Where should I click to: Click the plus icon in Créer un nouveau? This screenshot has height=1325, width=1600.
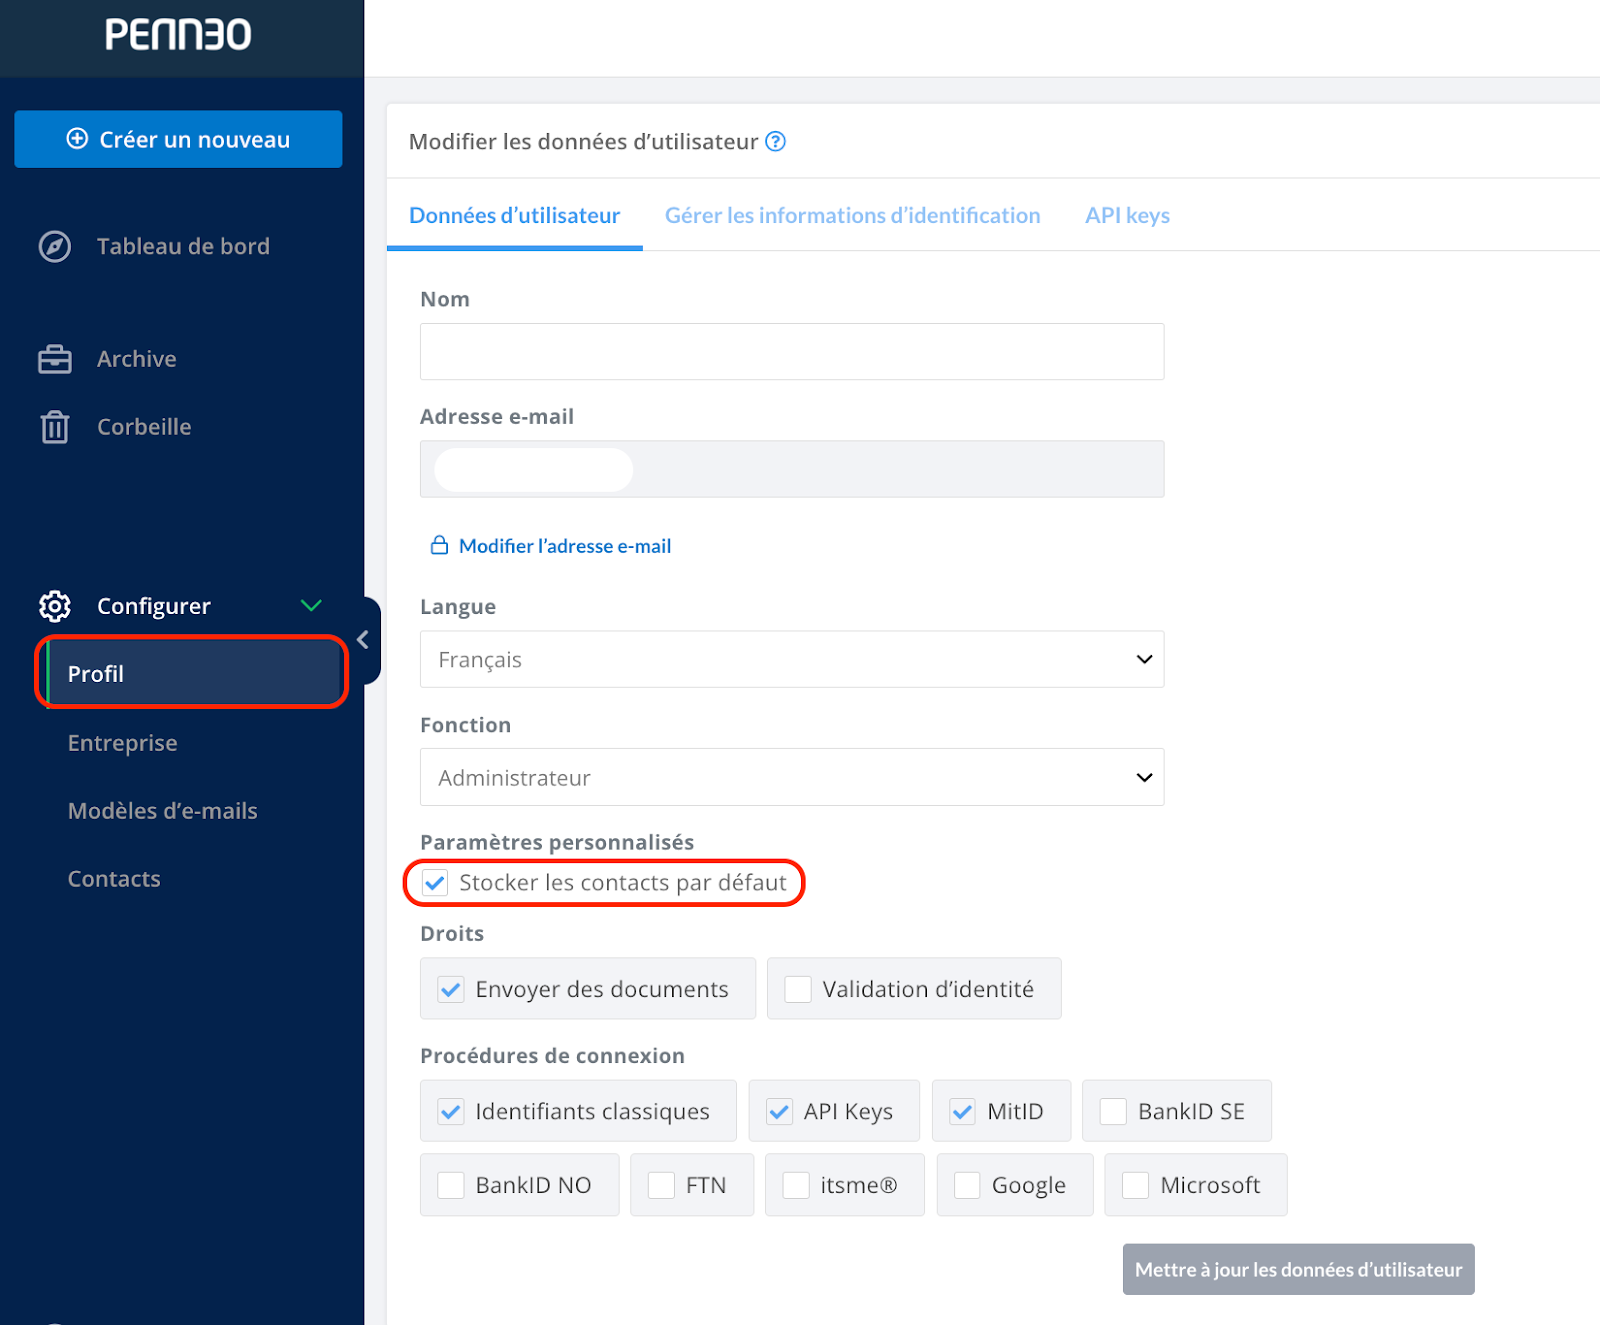(x=77, y=139)
